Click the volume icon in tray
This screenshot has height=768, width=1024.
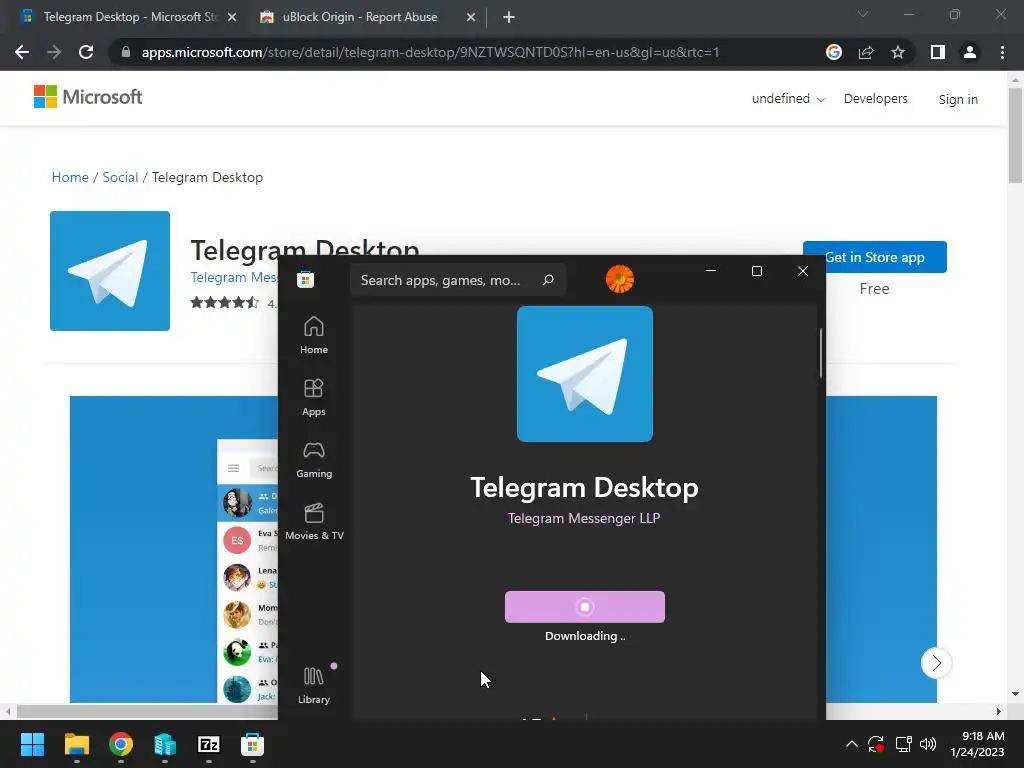[x=927, y=744]
